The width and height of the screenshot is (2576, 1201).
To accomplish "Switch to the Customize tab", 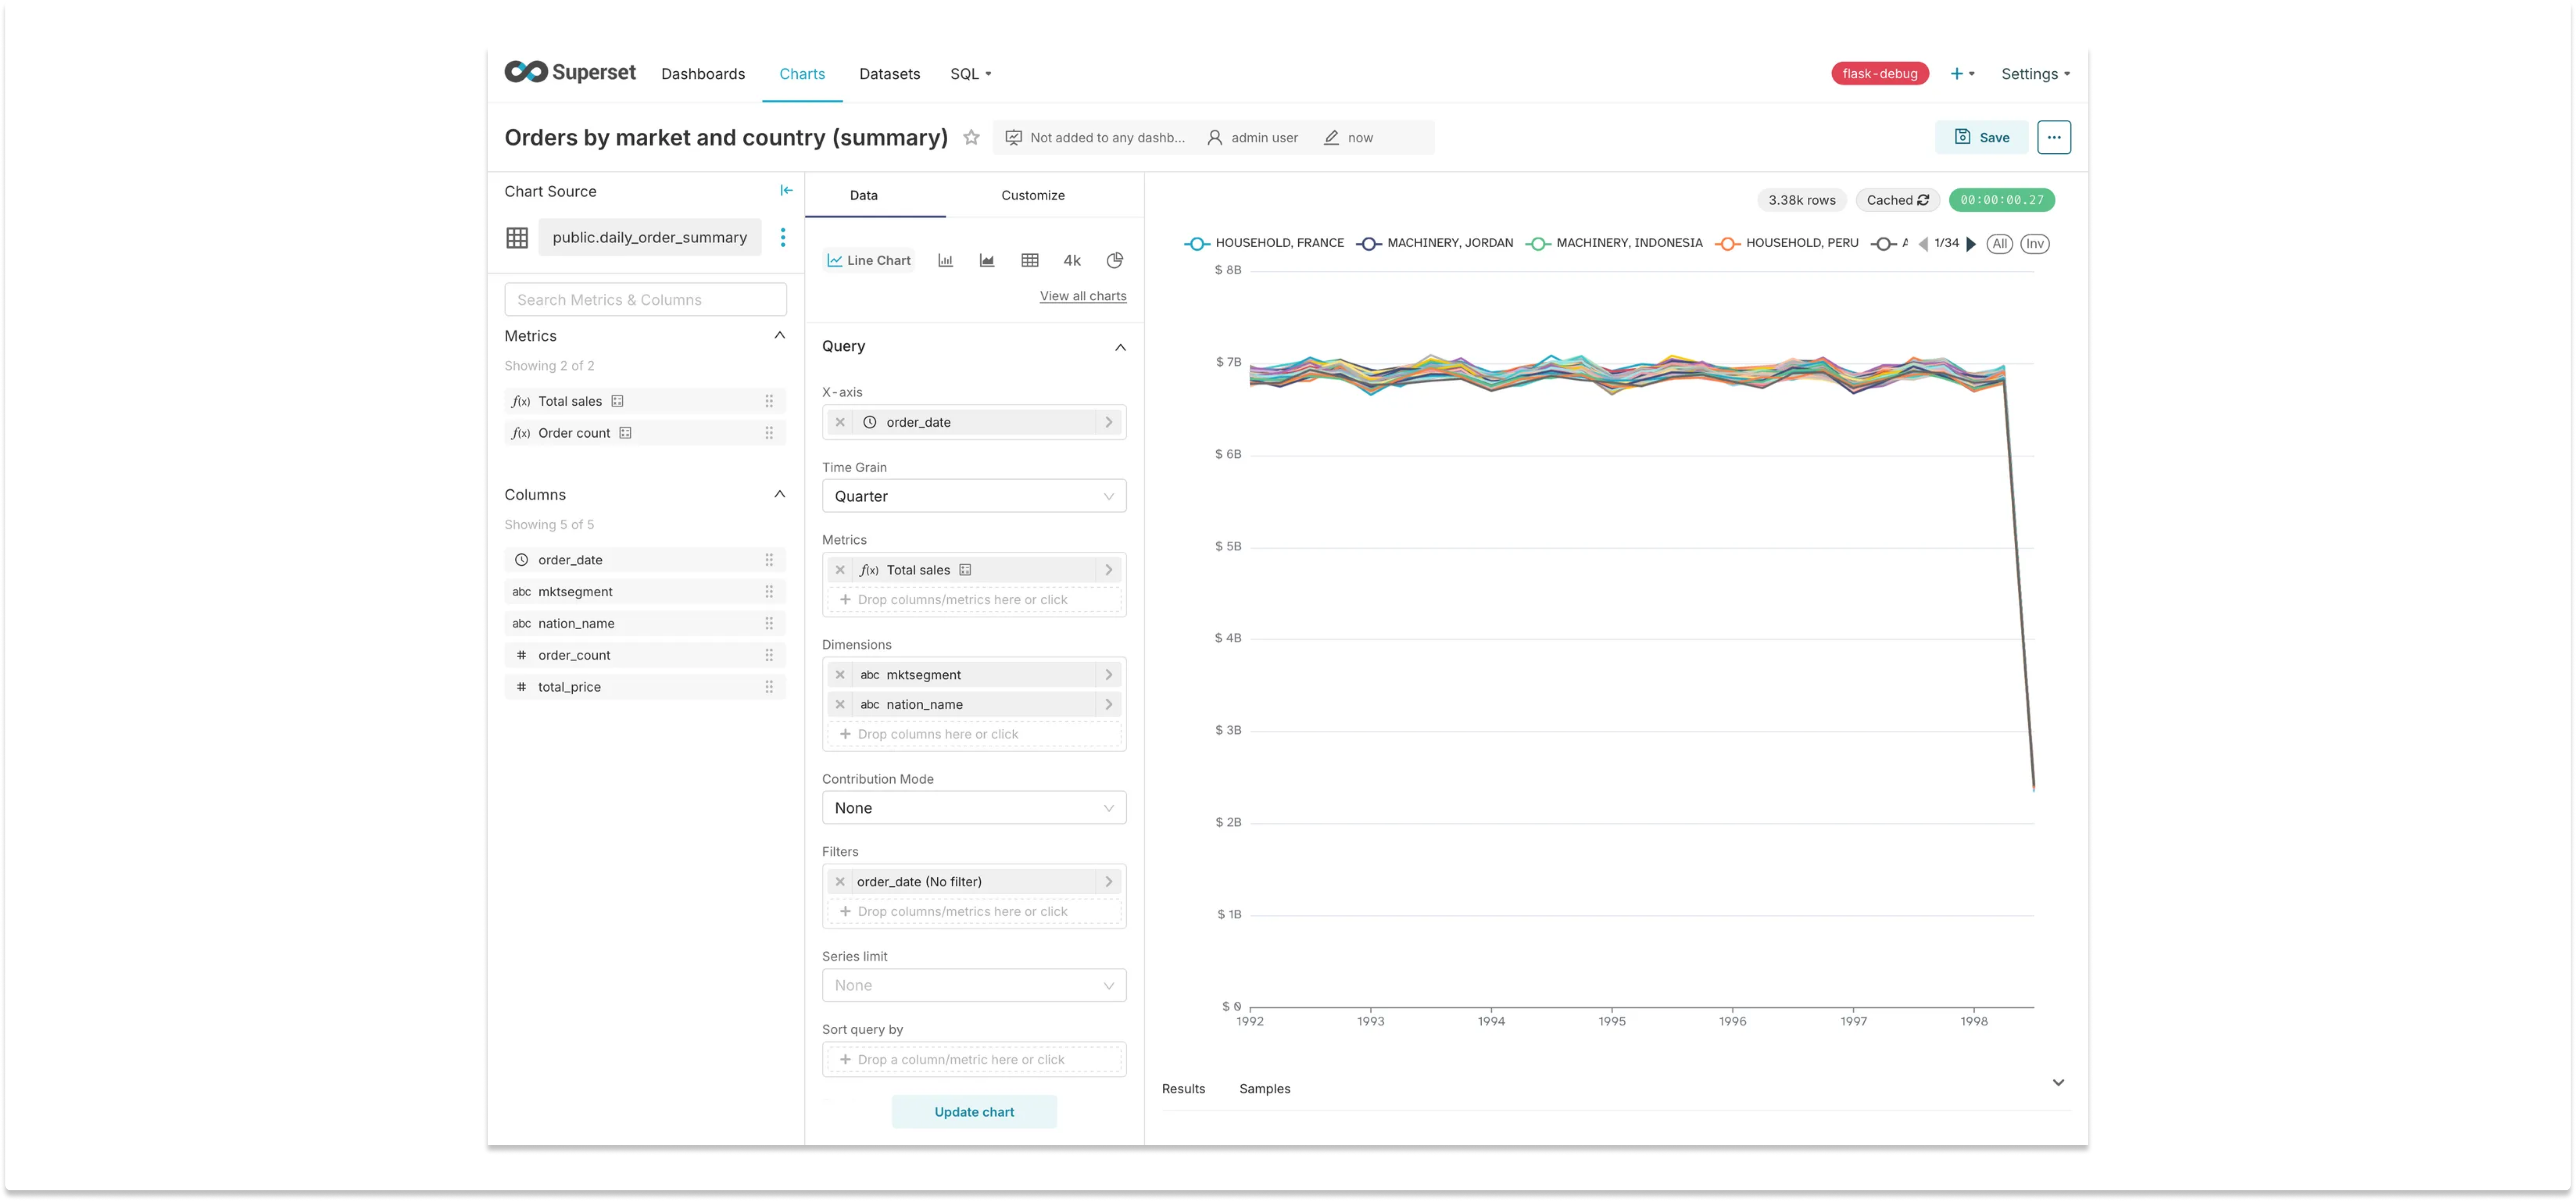I will [1033, 195].
